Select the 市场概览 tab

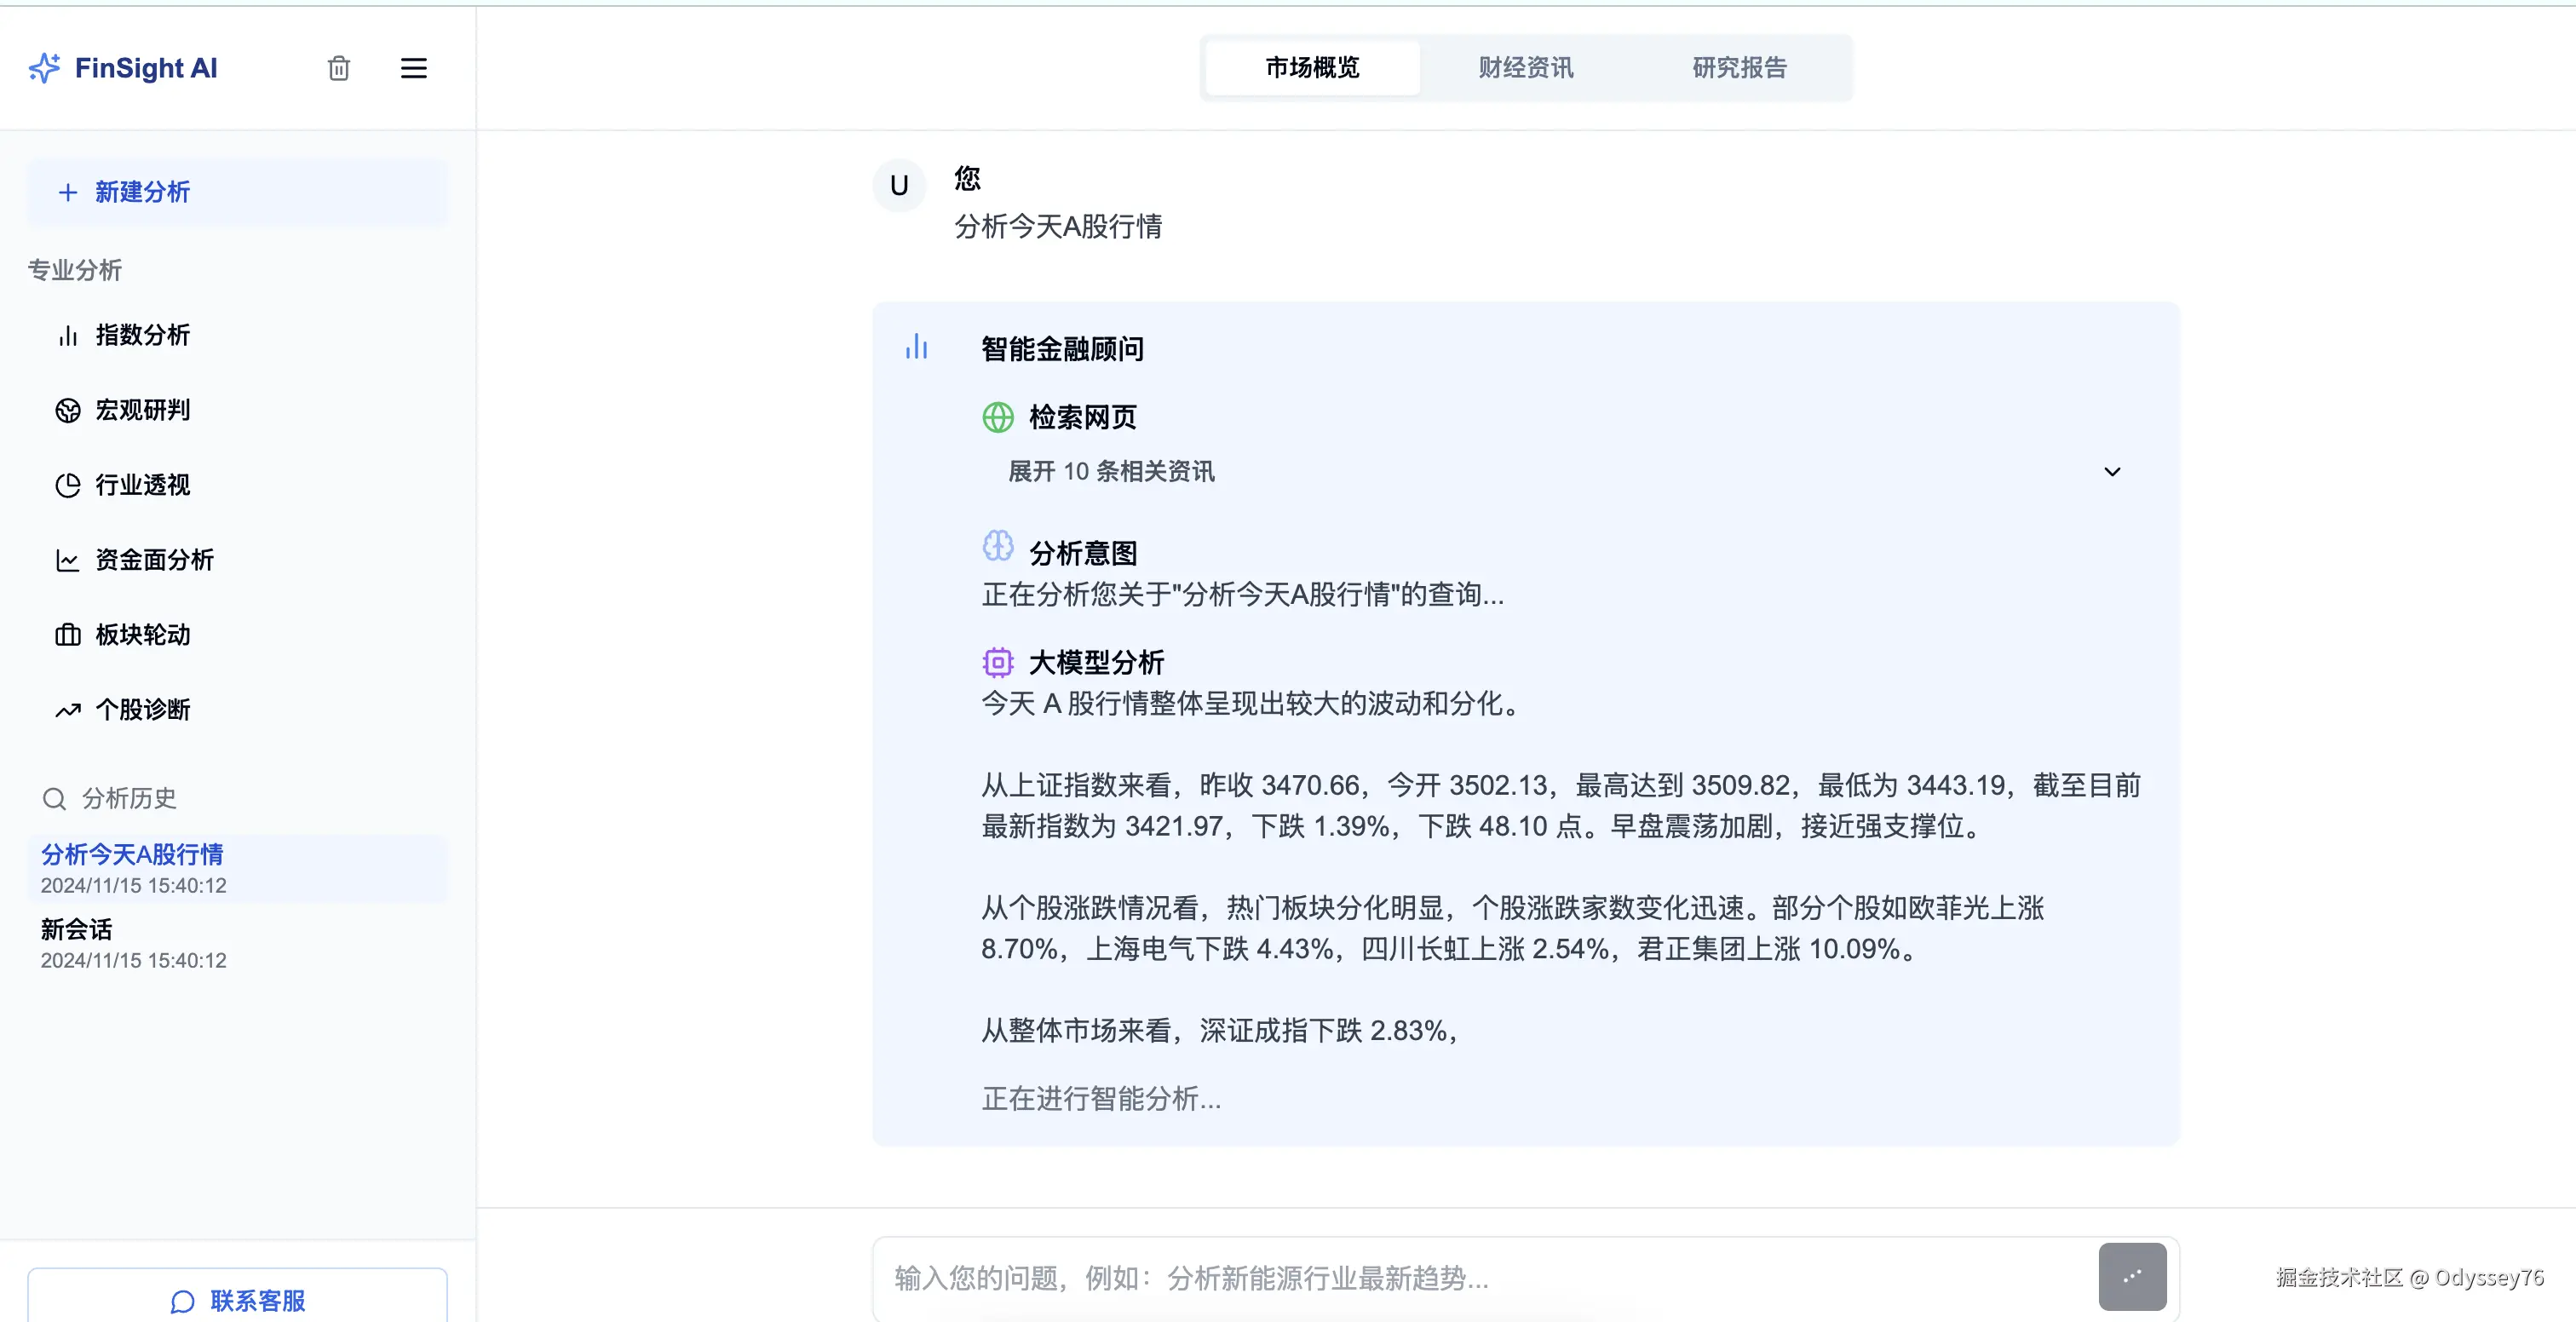click(1312, 68)
